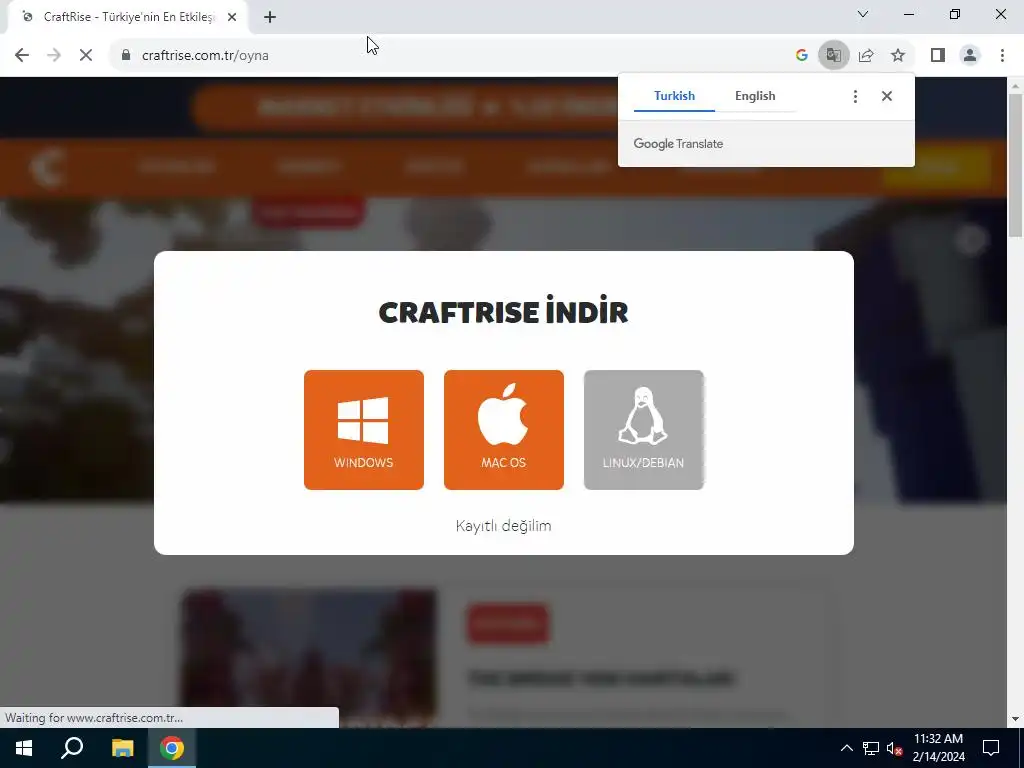Open File Explorer from taskbar
This screenshot has width=1024, height=768.
[122, 748]
